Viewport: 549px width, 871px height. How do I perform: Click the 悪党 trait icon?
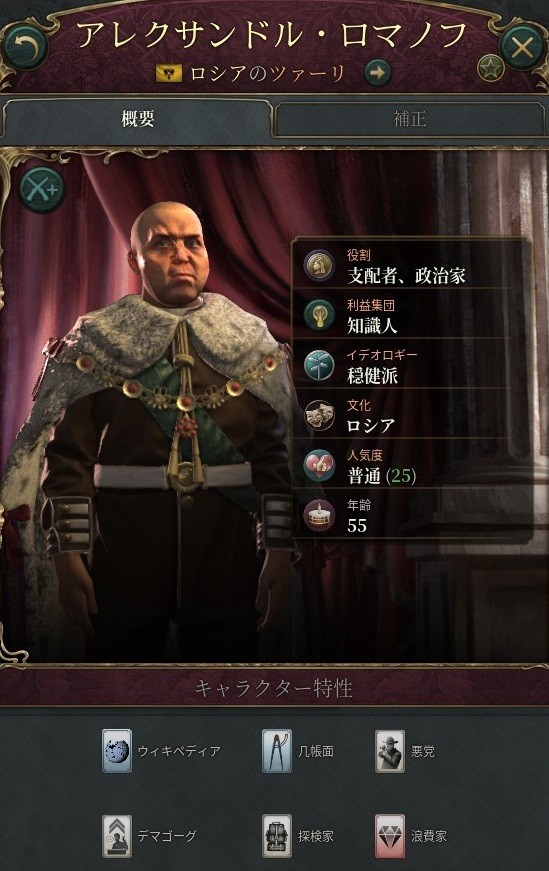(x=390, y=751)
